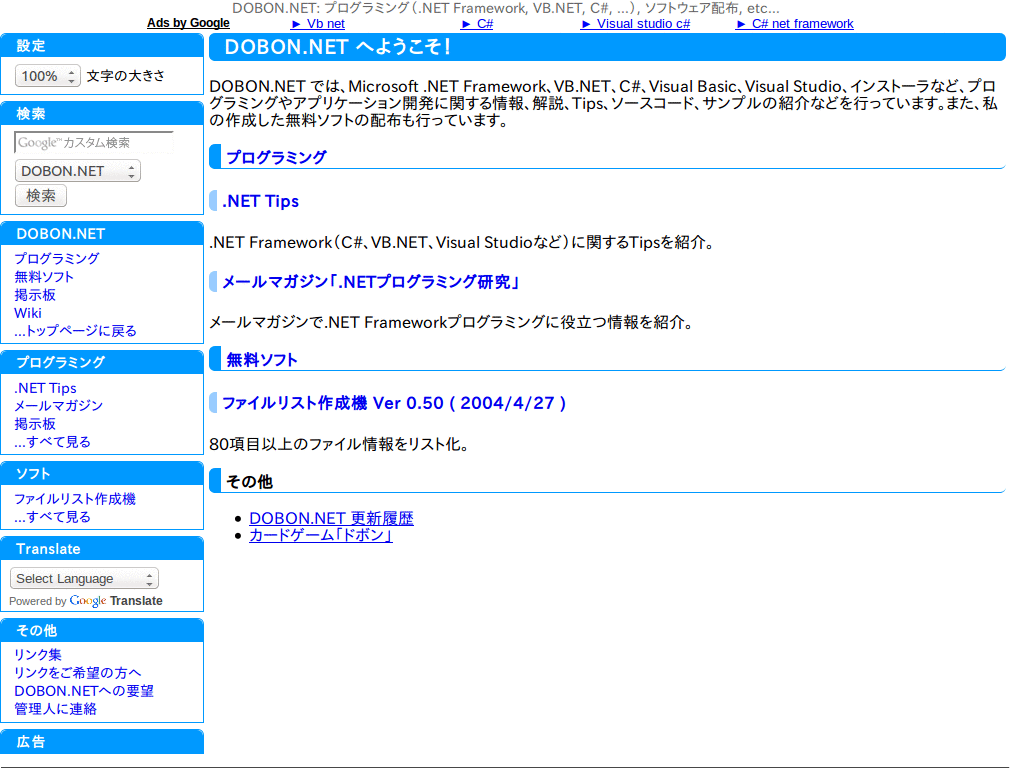
Task: Click …すべて見る under the ソフト section
Action: pos(52,517)
